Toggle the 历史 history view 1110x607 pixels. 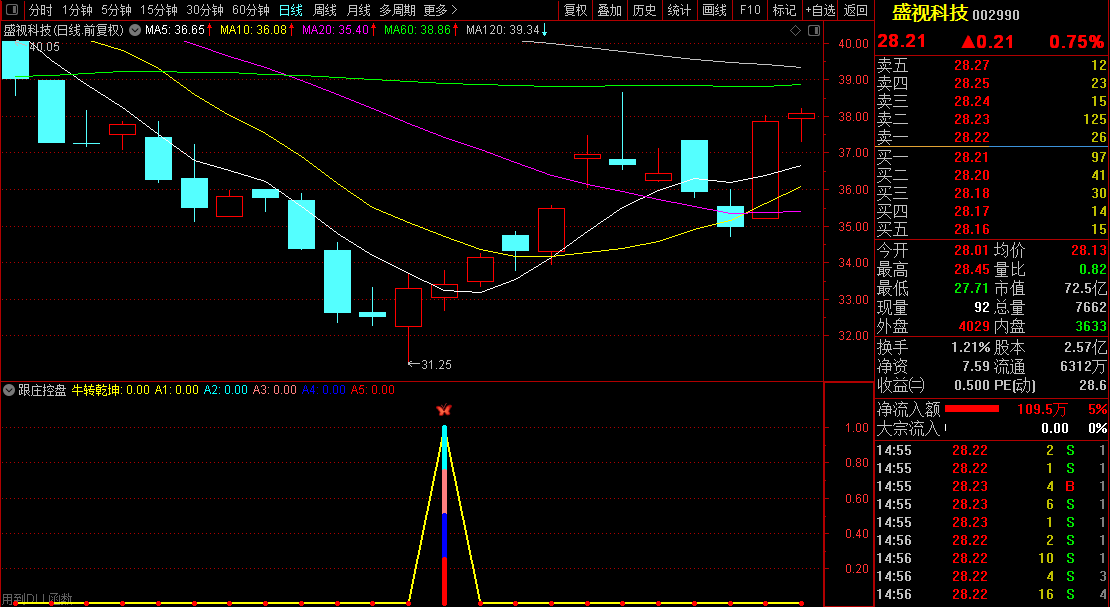(x=645, y=10)
